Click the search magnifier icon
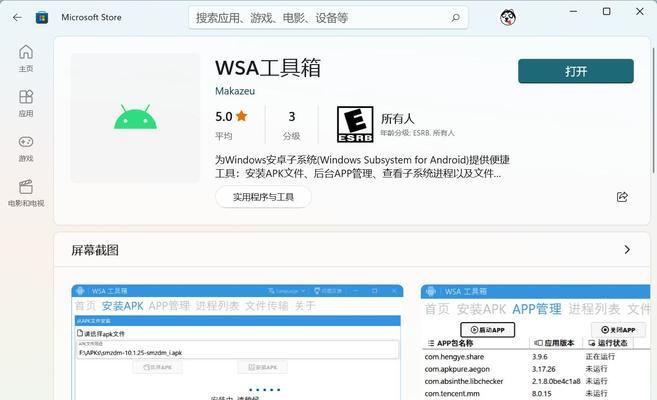 pos(455,18)
